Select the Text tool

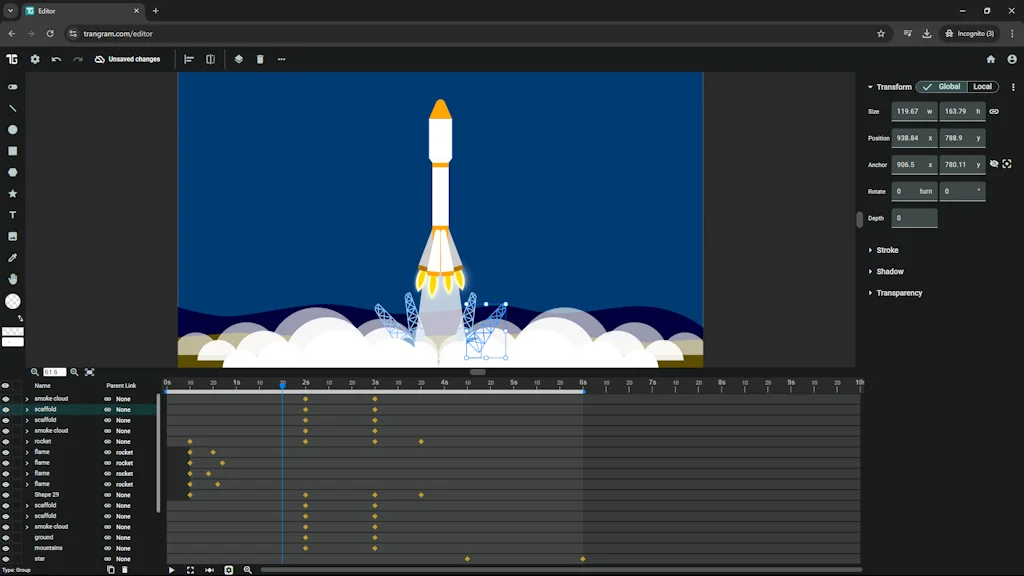tap(12, 214)
